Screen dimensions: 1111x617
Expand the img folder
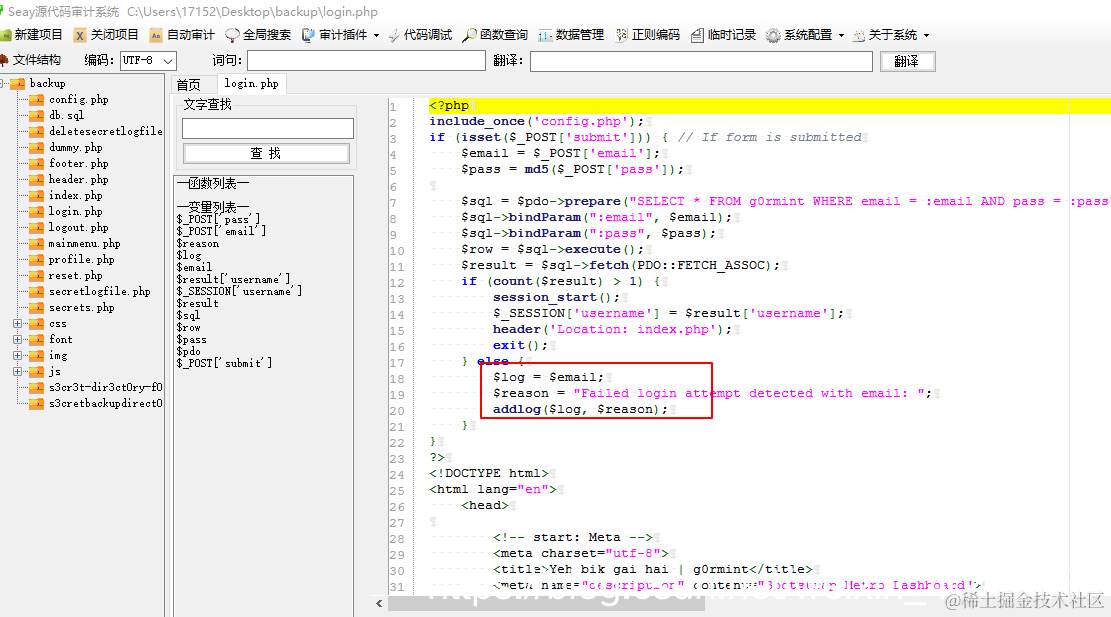17,356
